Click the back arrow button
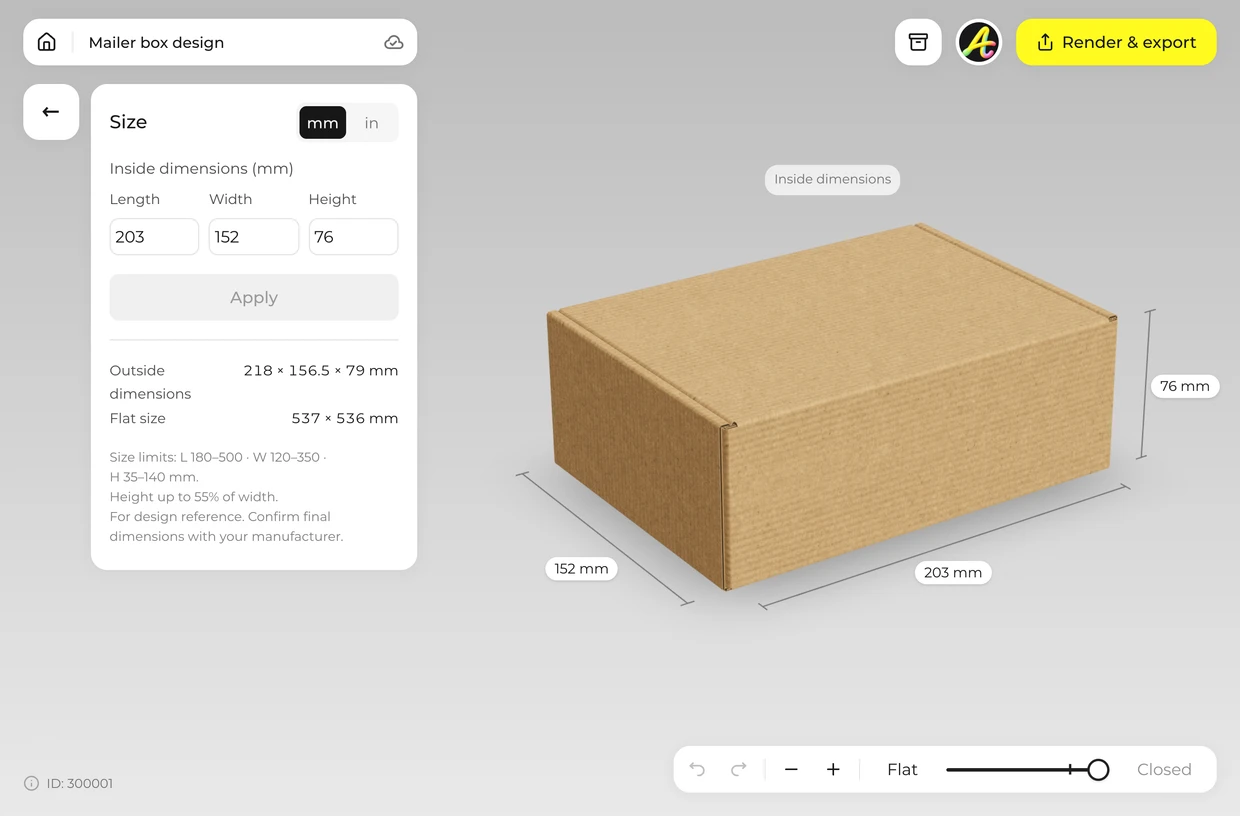 tap(51, 112)
